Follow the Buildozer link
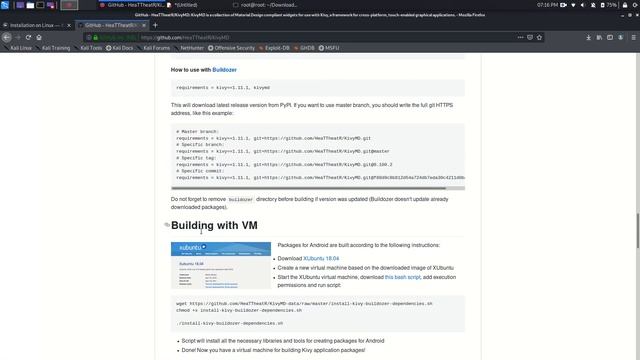This screenshot has height=360, width=640. coord(224,70)
